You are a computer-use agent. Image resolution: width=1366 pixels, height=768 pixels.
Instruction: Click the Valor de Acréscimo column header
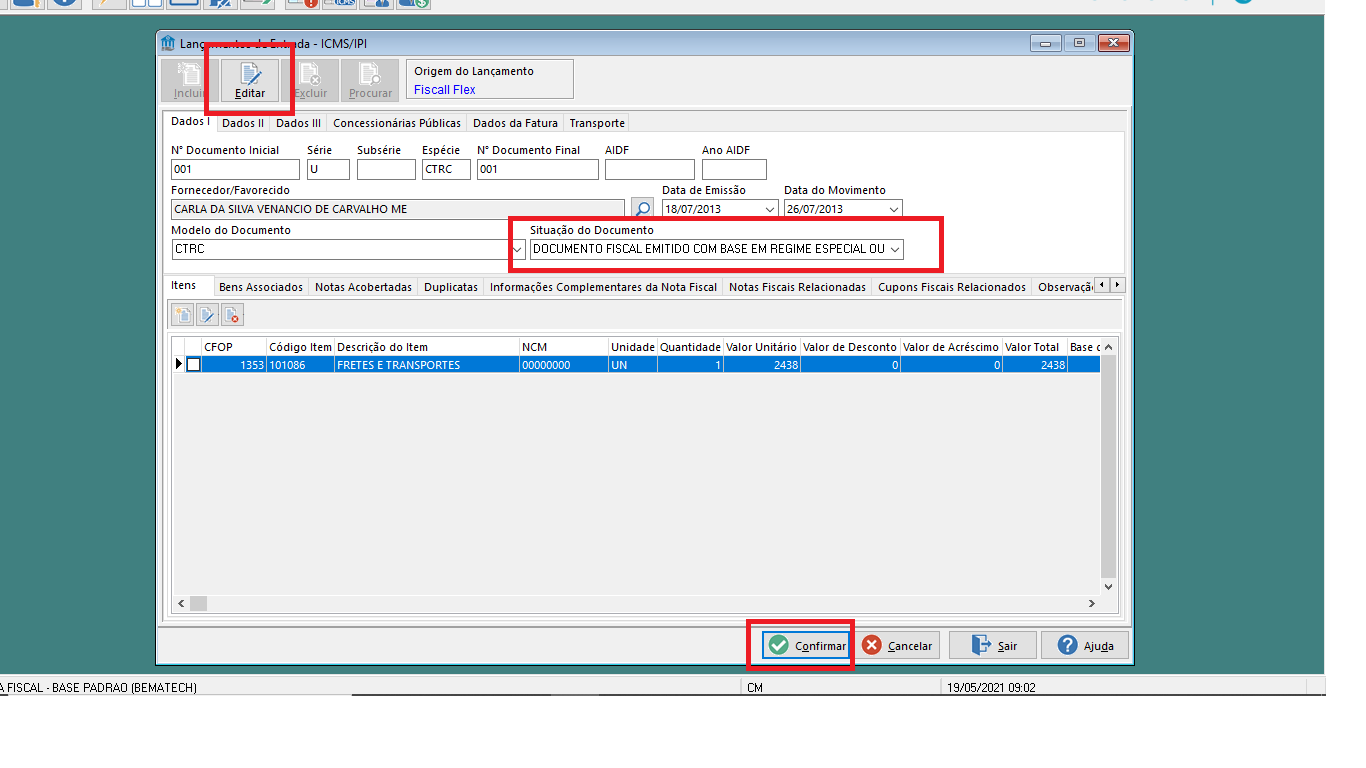[952, 347]
